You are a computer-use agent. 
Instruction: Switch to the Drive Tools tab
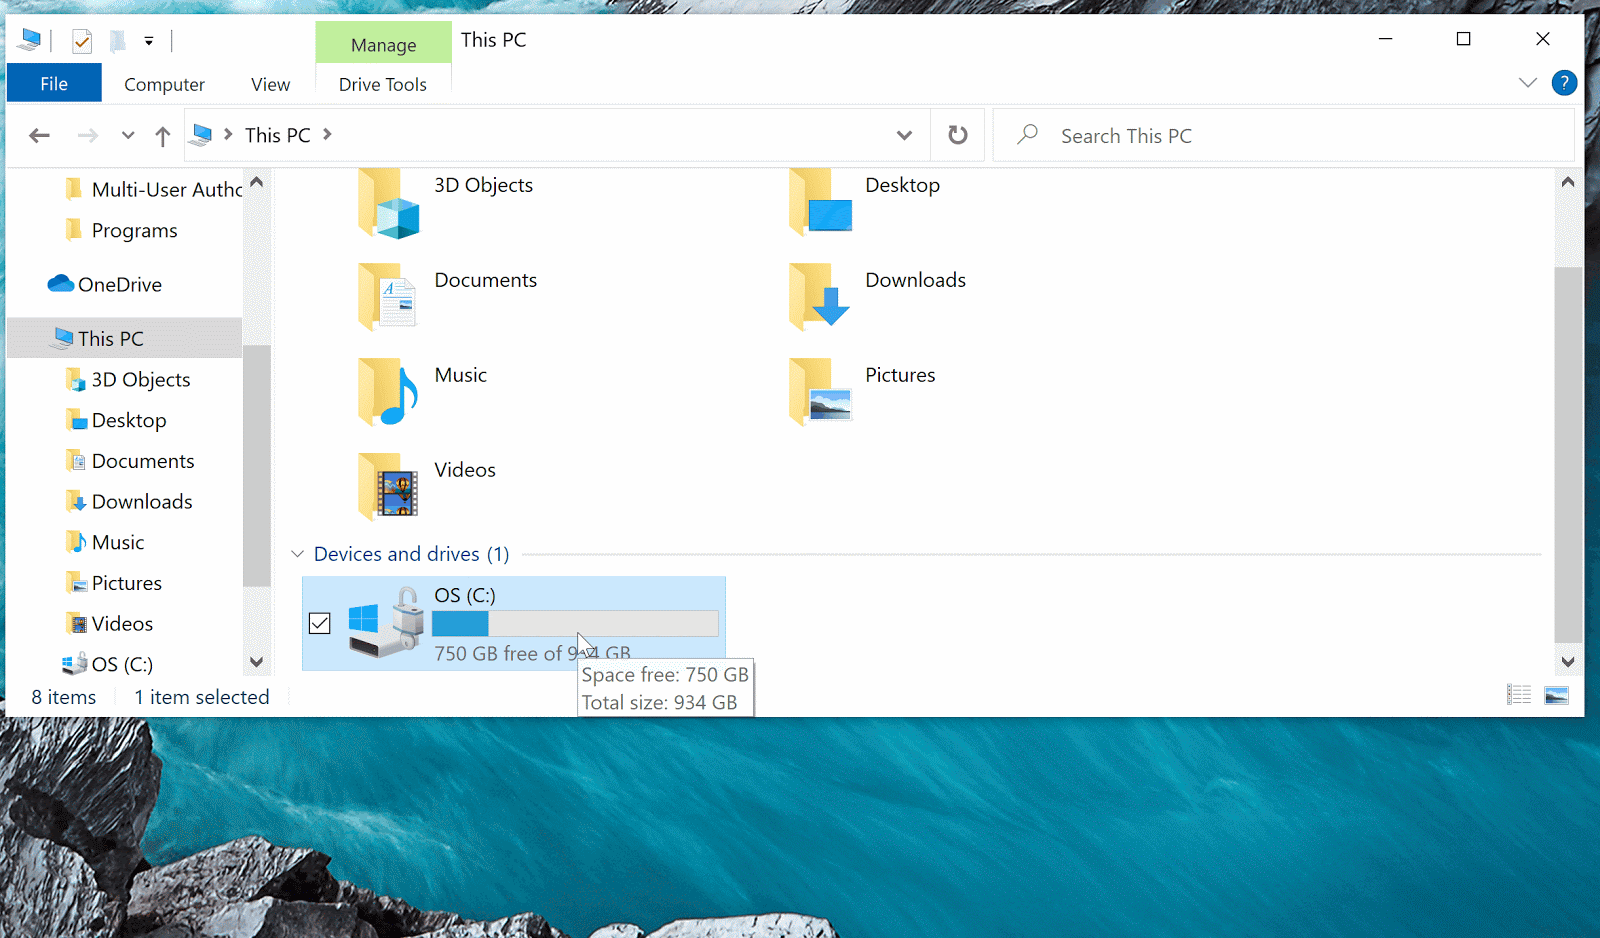[382, 85]
